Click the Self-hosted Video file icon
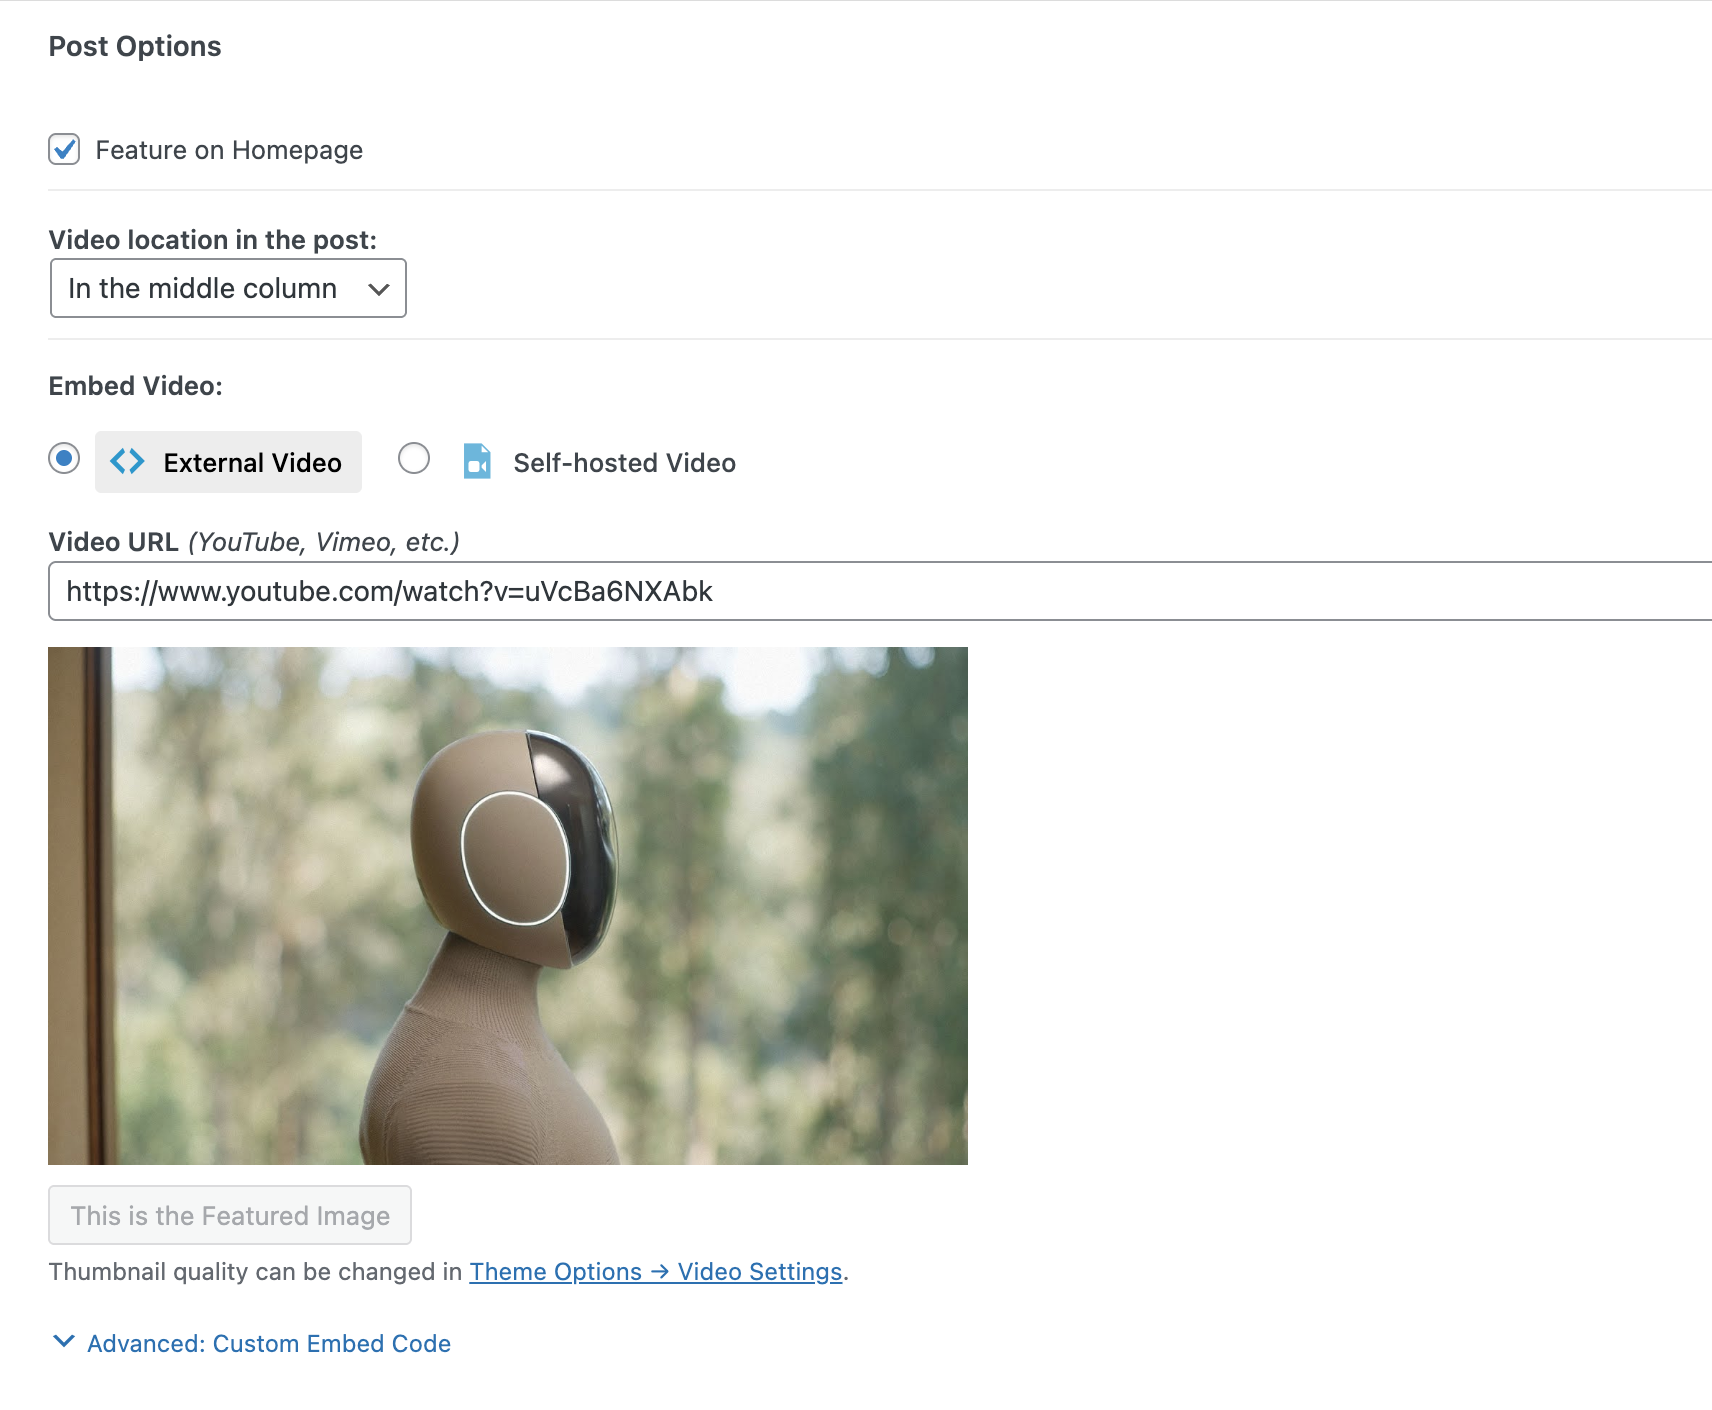The height and width of the screenshot is (1410, 1712). coord(477,462)
